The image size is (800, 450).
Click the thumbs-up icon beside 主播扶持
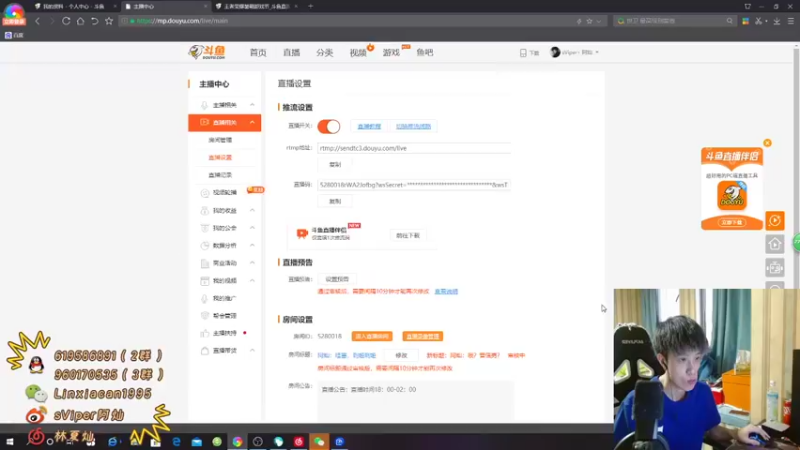click(x=205, y=333)
